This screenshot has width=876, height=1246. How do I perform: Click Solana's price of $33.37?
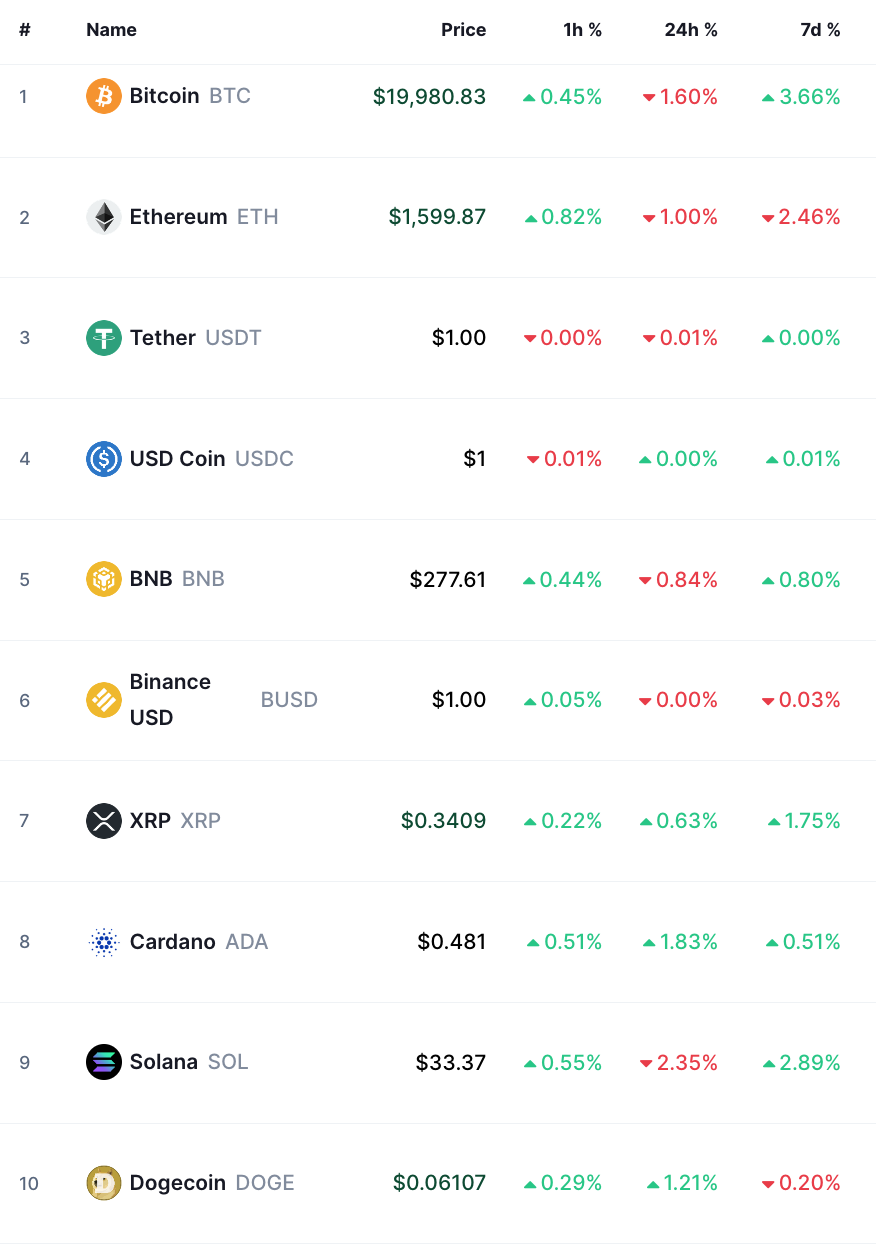[451, 1062]
